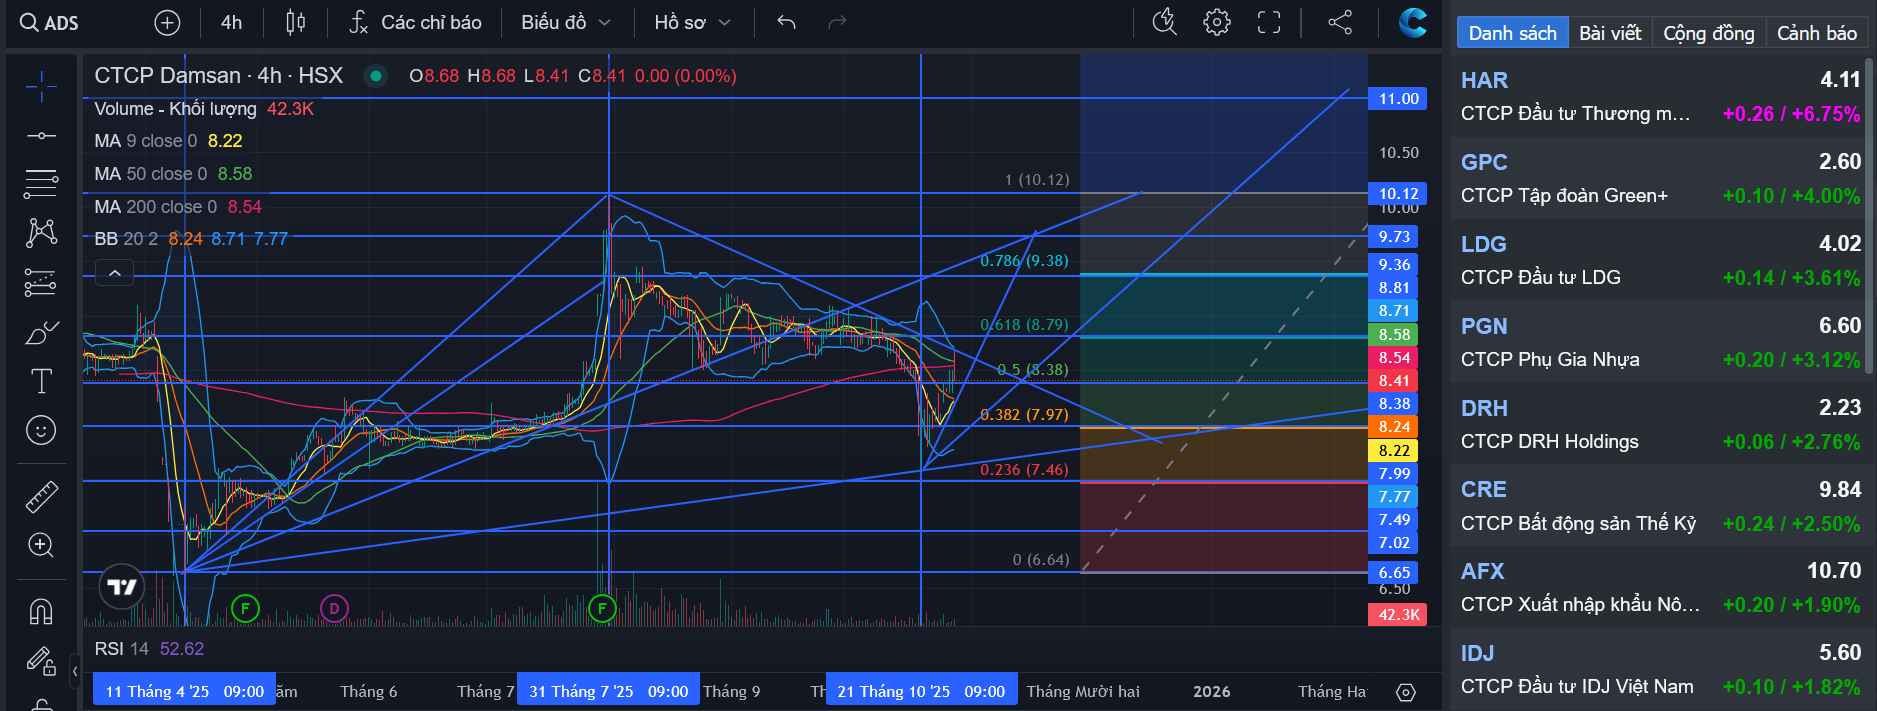1877x711 pixels.
Task: Select the text annotation tool
Action: 41,381
